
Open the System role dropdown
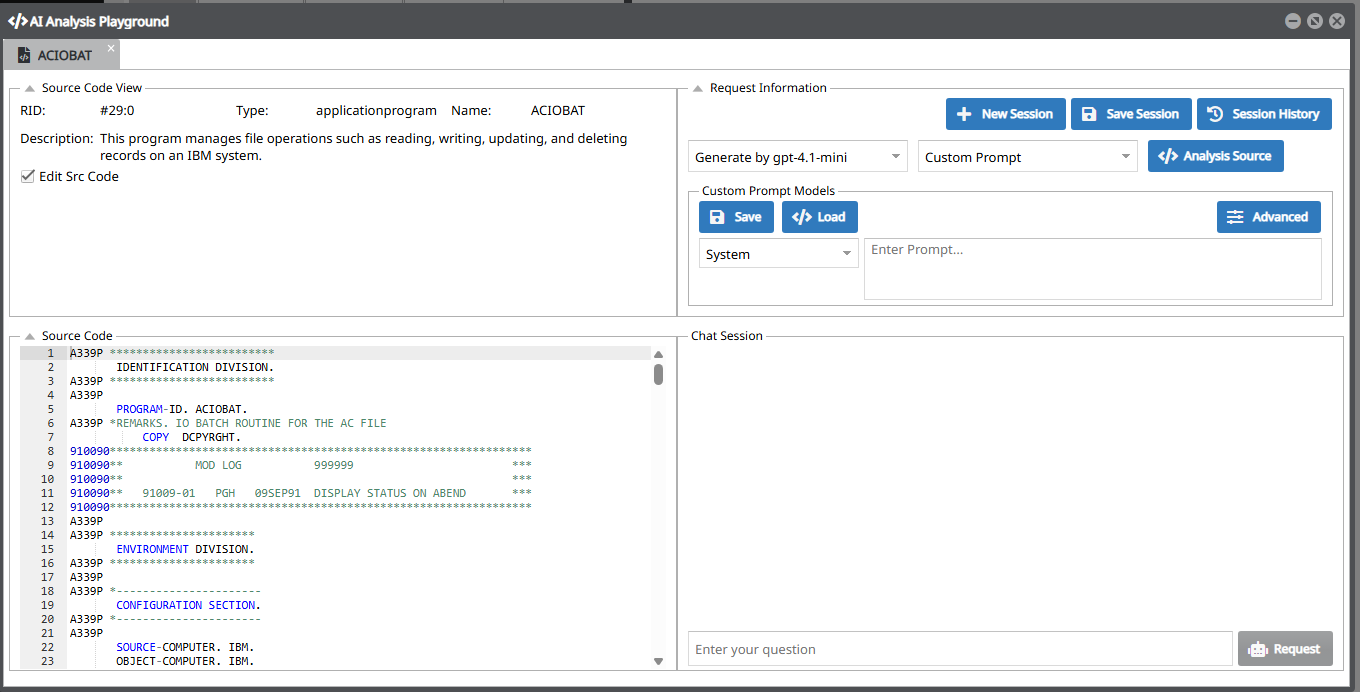click(778, 254)
